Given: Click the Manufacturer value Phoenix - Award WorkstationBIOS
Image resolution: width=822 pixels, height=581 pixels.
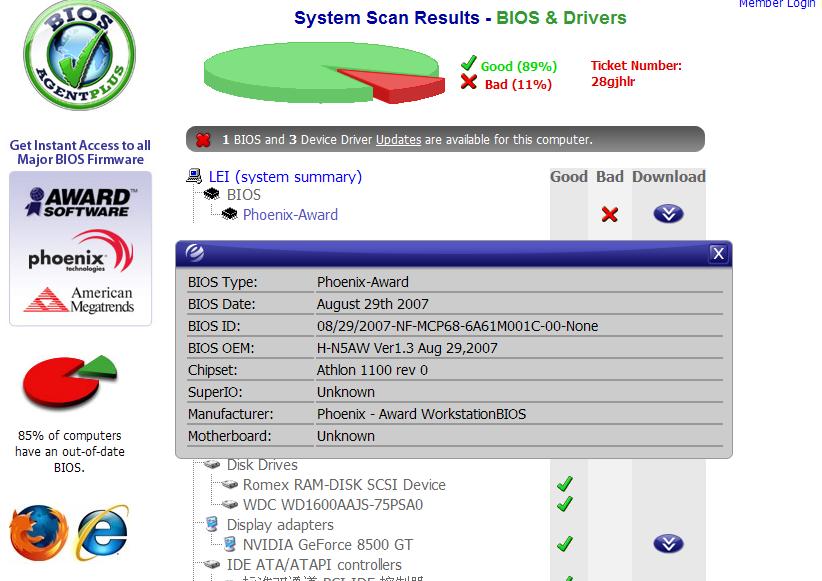Looking at the screenshot, I should click(421, 414).
